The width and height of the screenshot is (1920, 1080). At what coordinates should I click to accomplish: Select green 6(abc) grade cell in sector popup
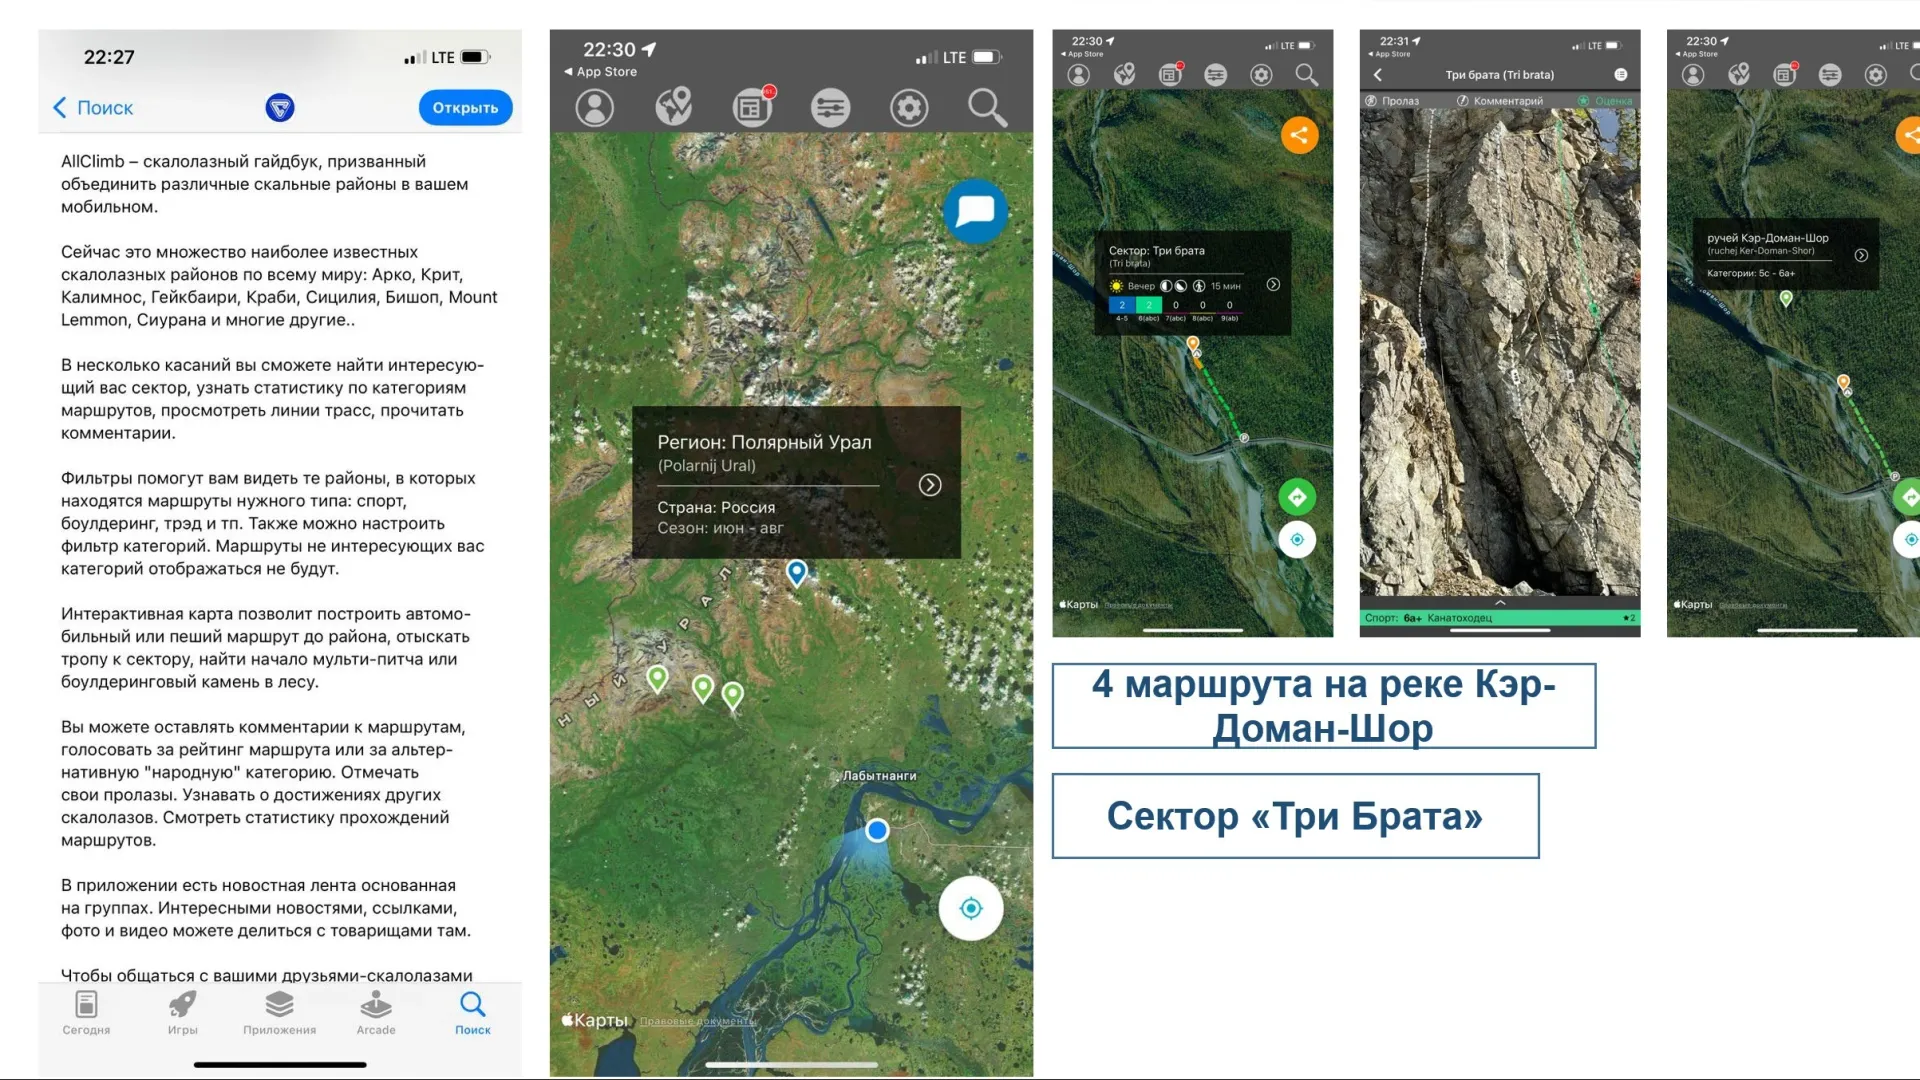click(1149, 305)
